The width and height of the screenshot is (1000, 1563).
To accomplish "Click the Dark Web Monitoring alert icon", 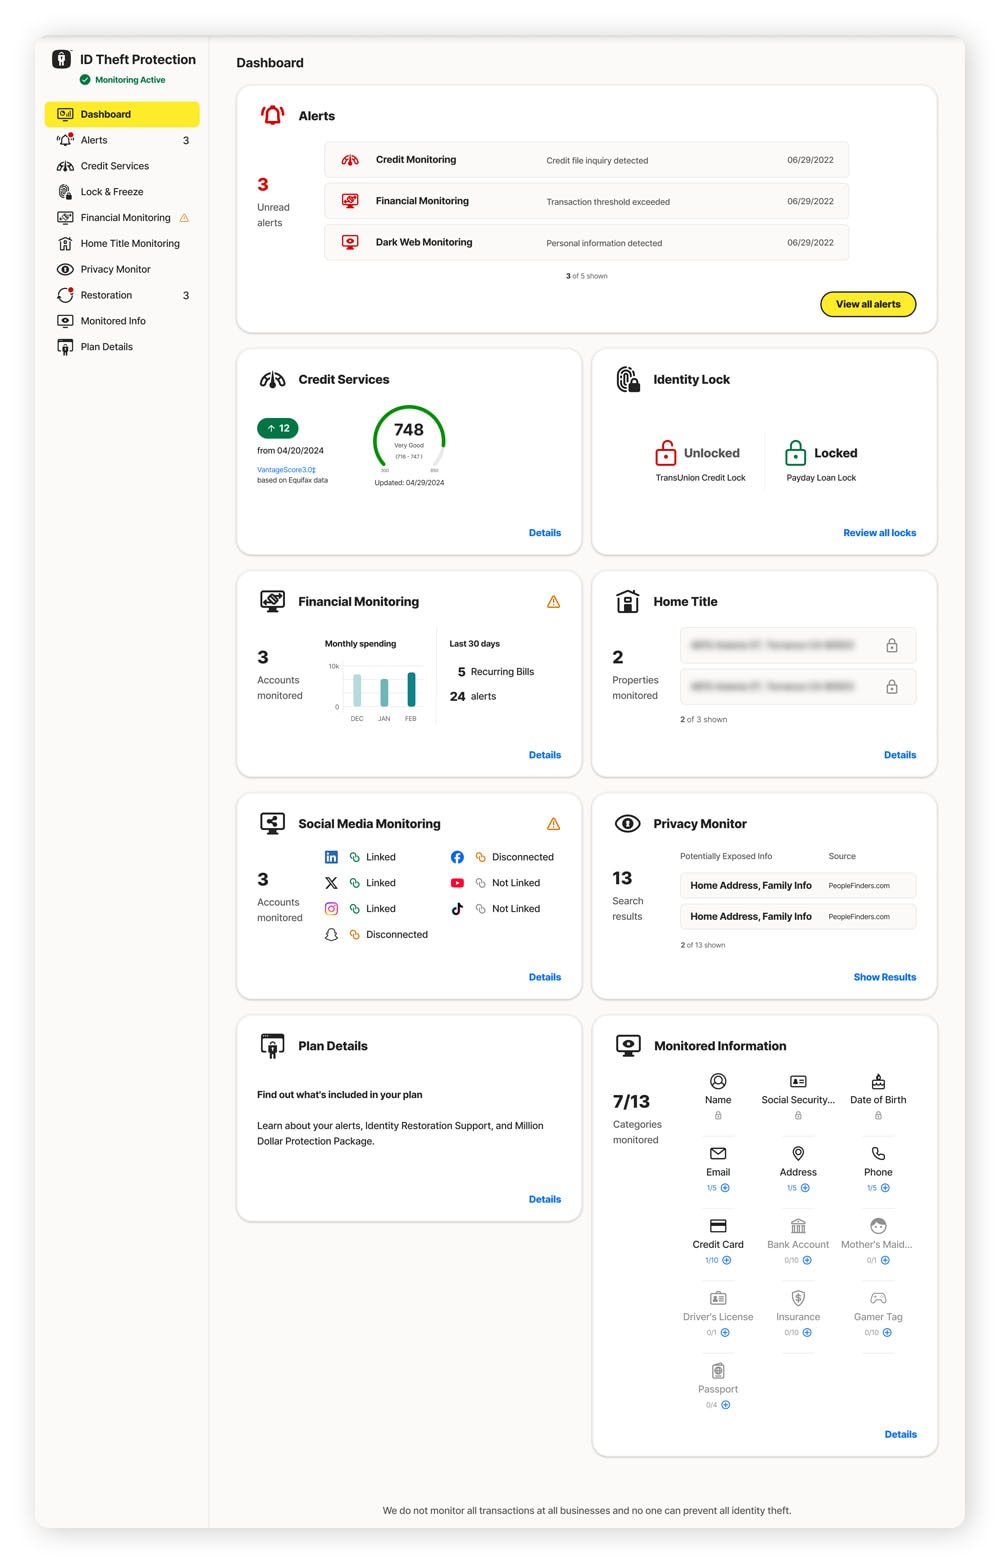I will (x=350, y=241).
